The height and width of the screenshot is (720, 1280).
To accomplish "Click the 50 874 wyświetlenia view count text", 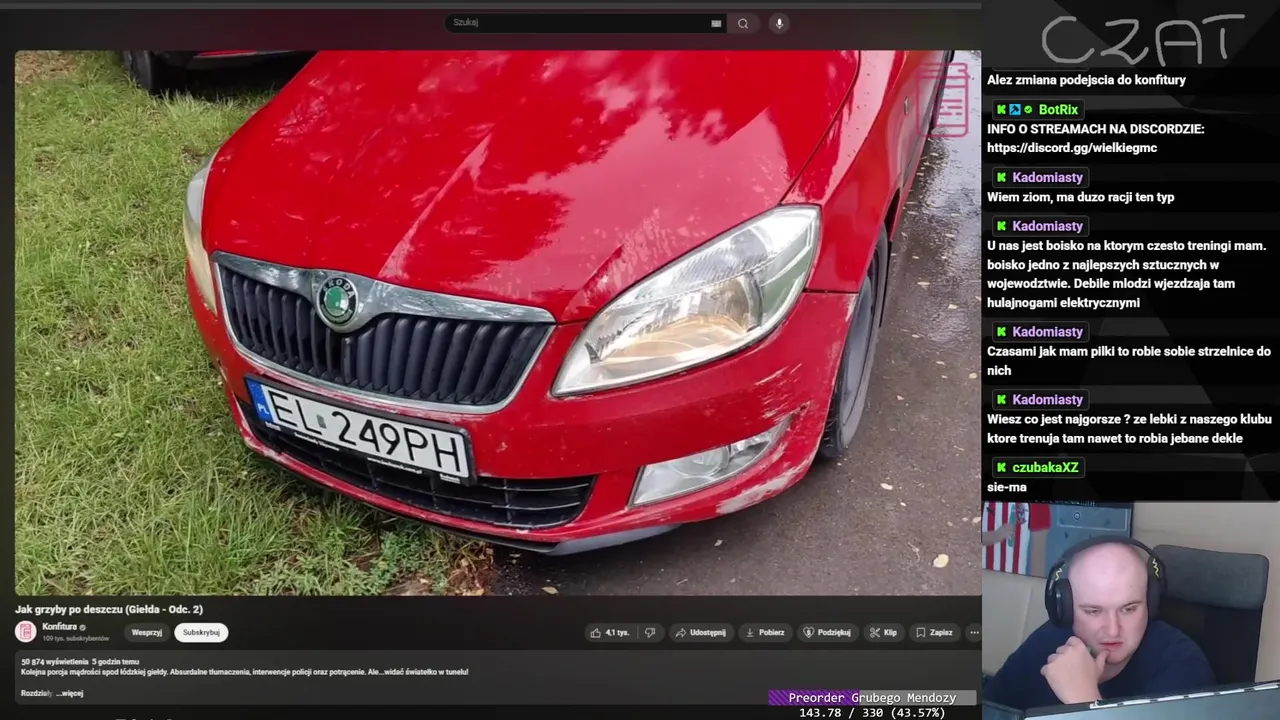I will point(54,661).
